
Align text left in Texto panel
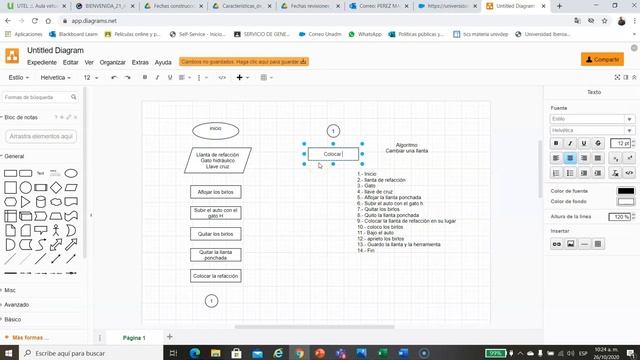(x=556, y=158)
